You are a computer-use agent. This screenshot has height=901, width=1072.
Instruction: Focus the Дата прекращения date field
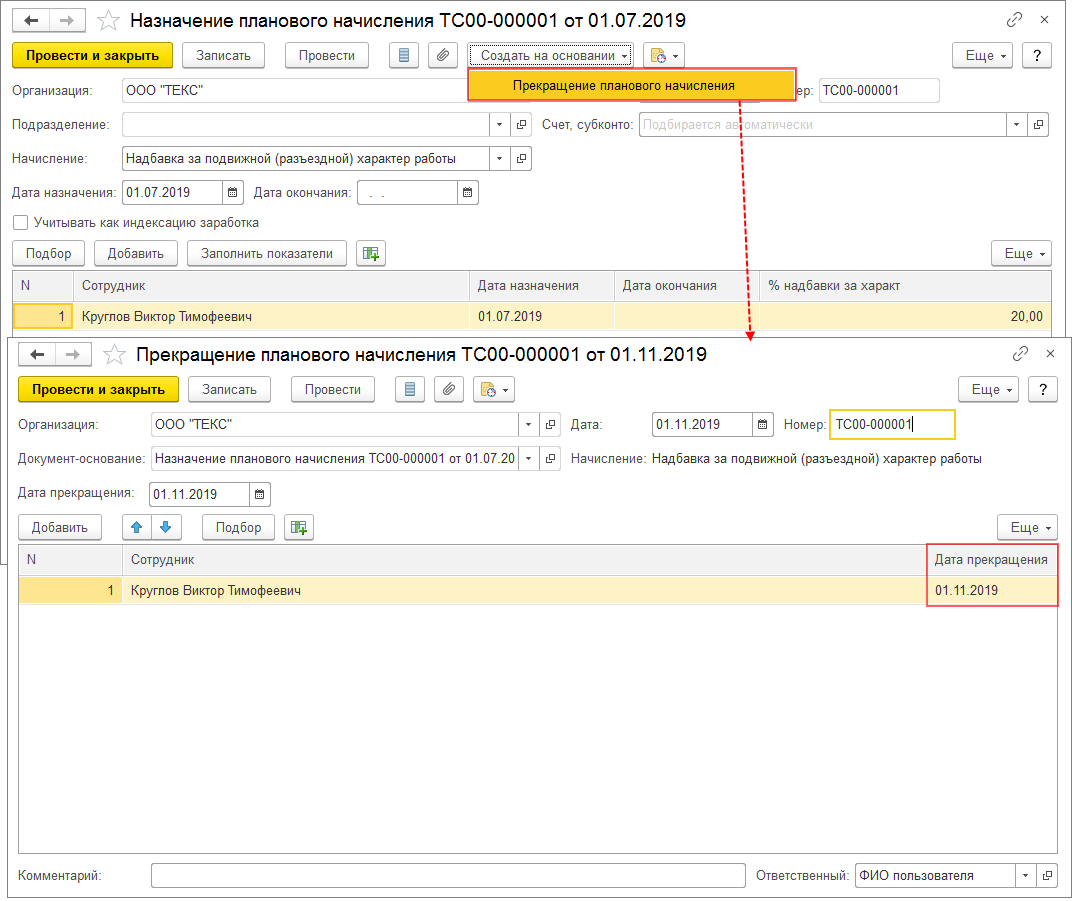(199, 494)
